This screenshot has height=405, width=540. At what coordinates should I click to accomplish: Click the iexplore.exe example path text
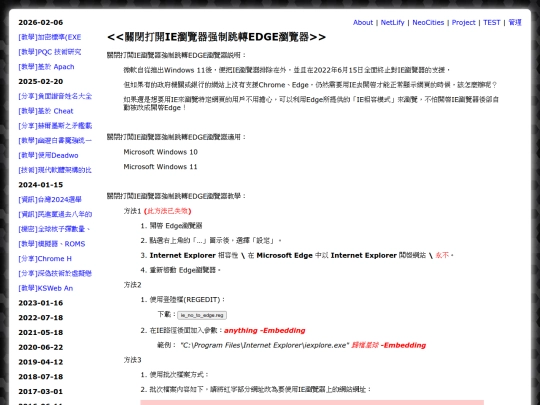click(265, 345)
